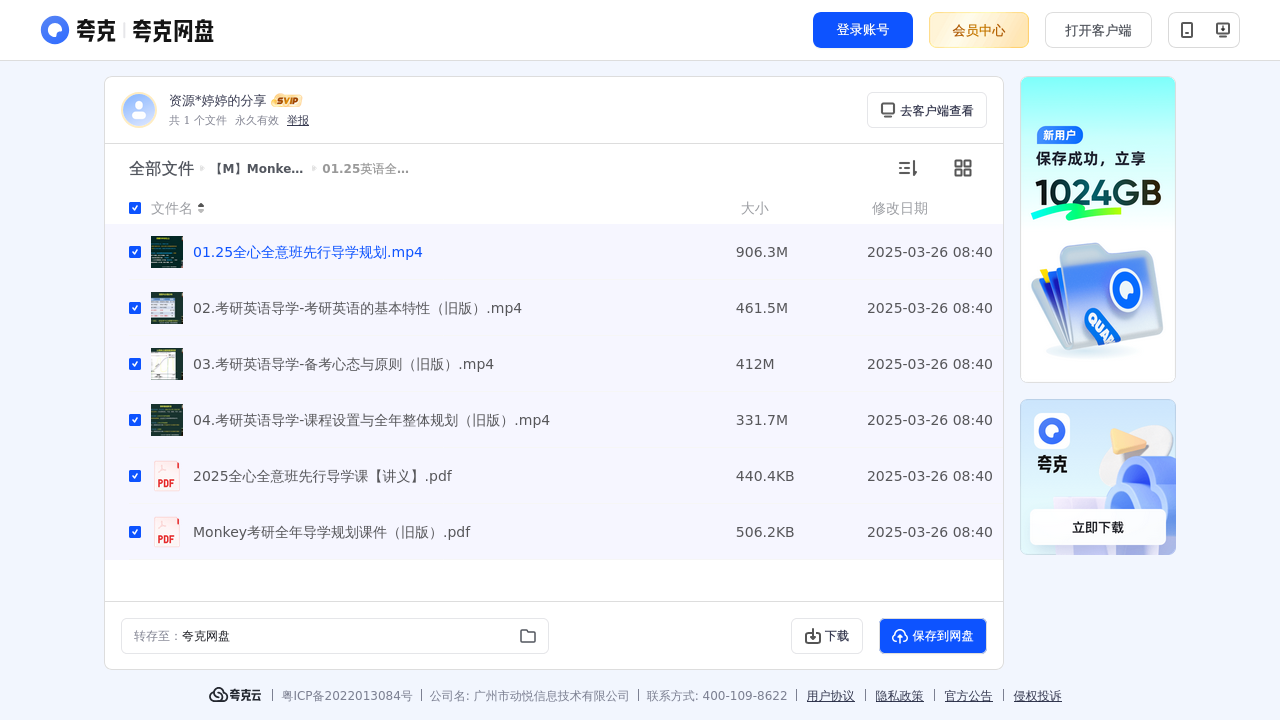Open file Monkey考研全年导学规划课件（旧版）.pdf
The height and width of the screenshot is (720, 1280).
331,532
